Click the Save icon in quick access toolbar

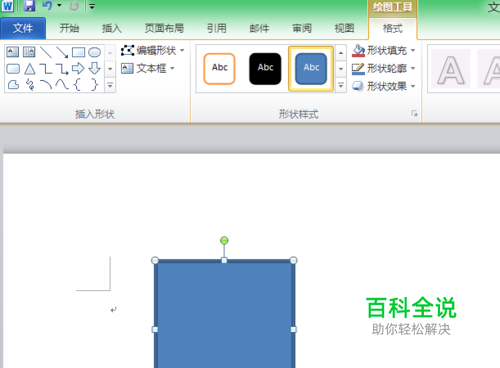pos(30,6)
